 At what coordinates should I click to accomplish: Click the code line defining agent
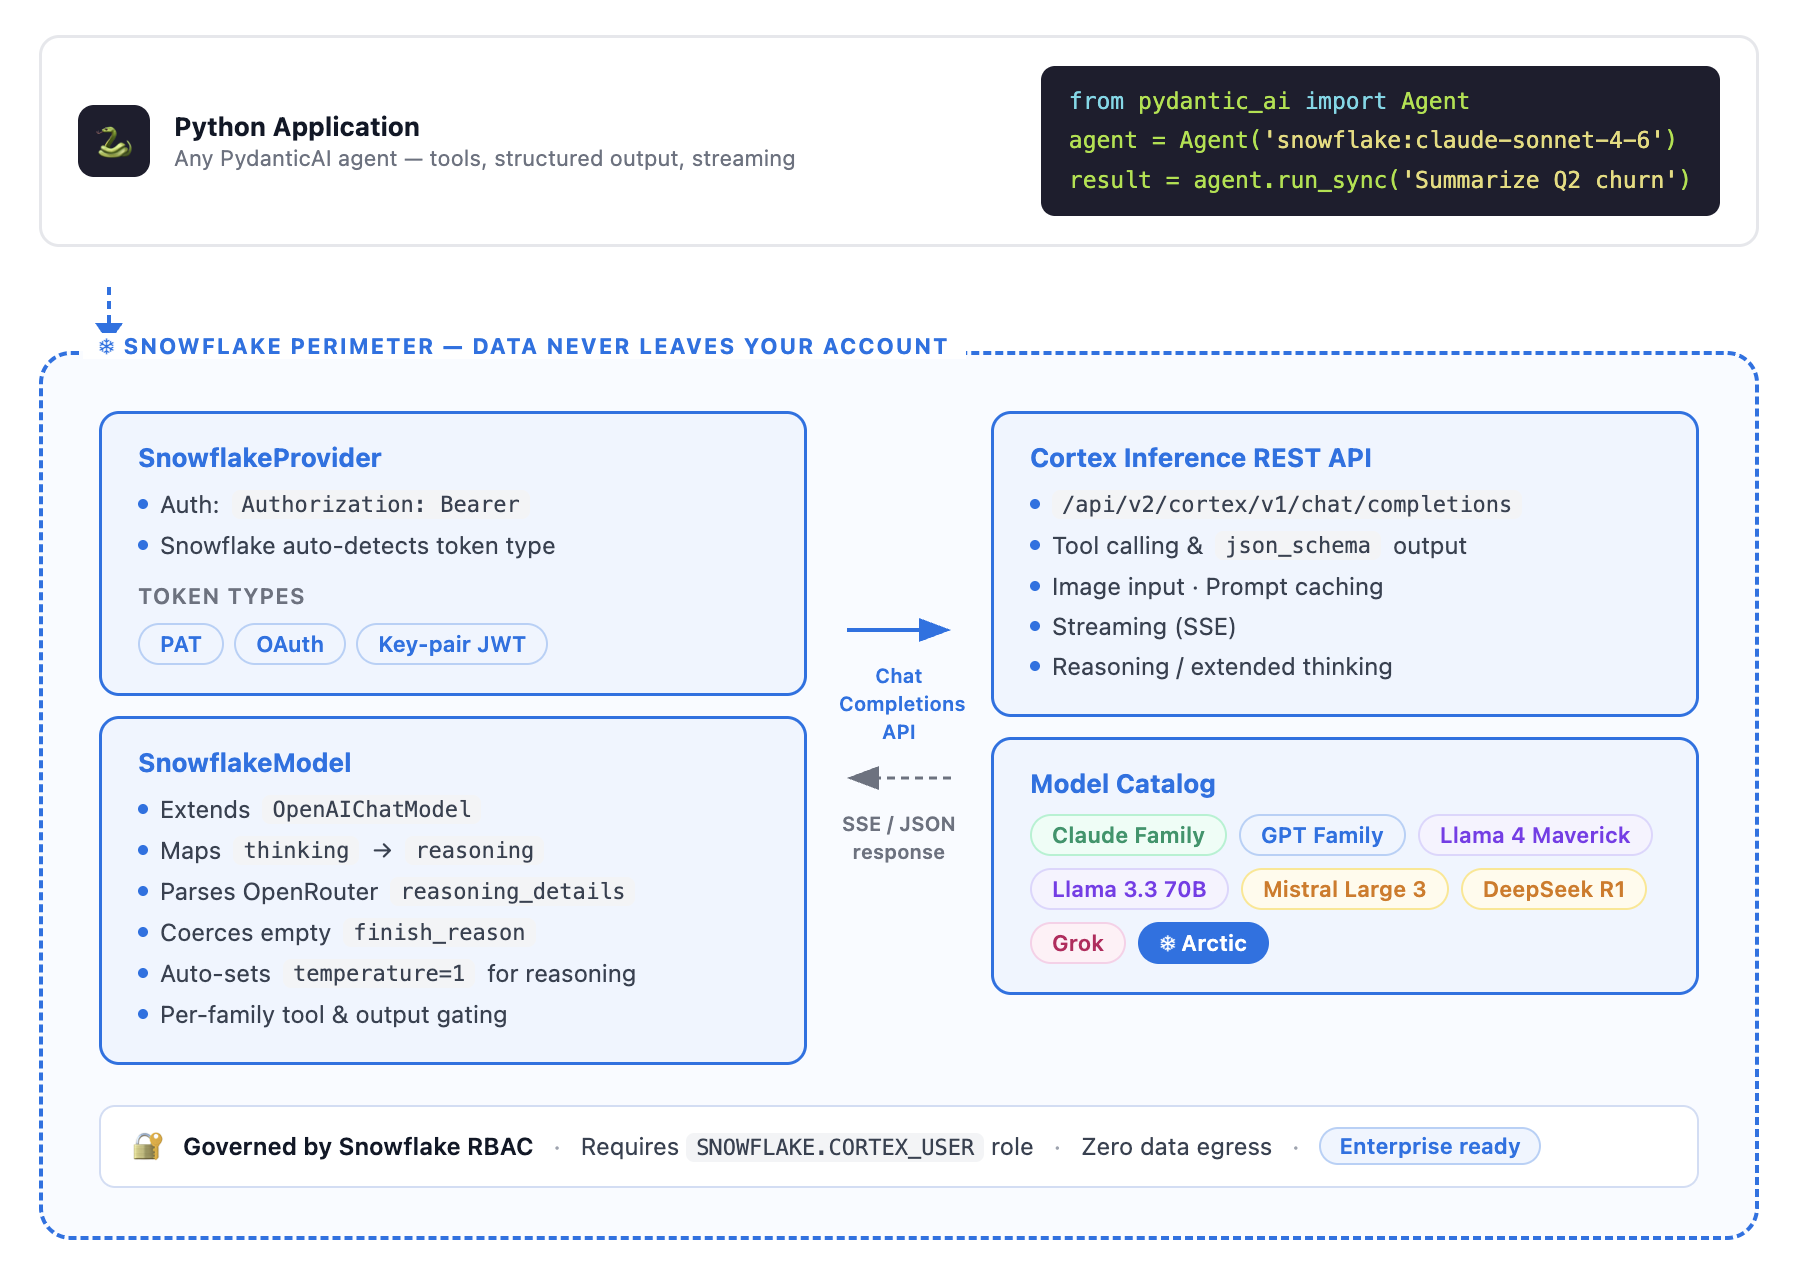coord(1373,140)
